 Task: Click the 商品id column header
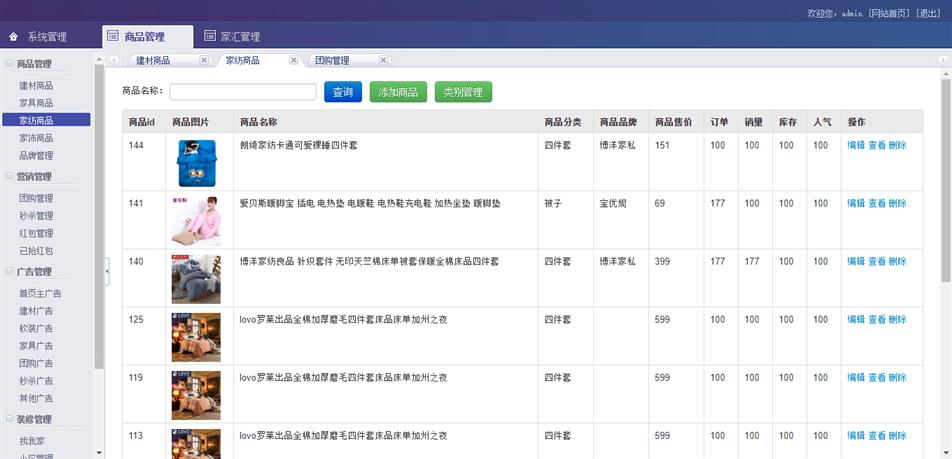141,122
